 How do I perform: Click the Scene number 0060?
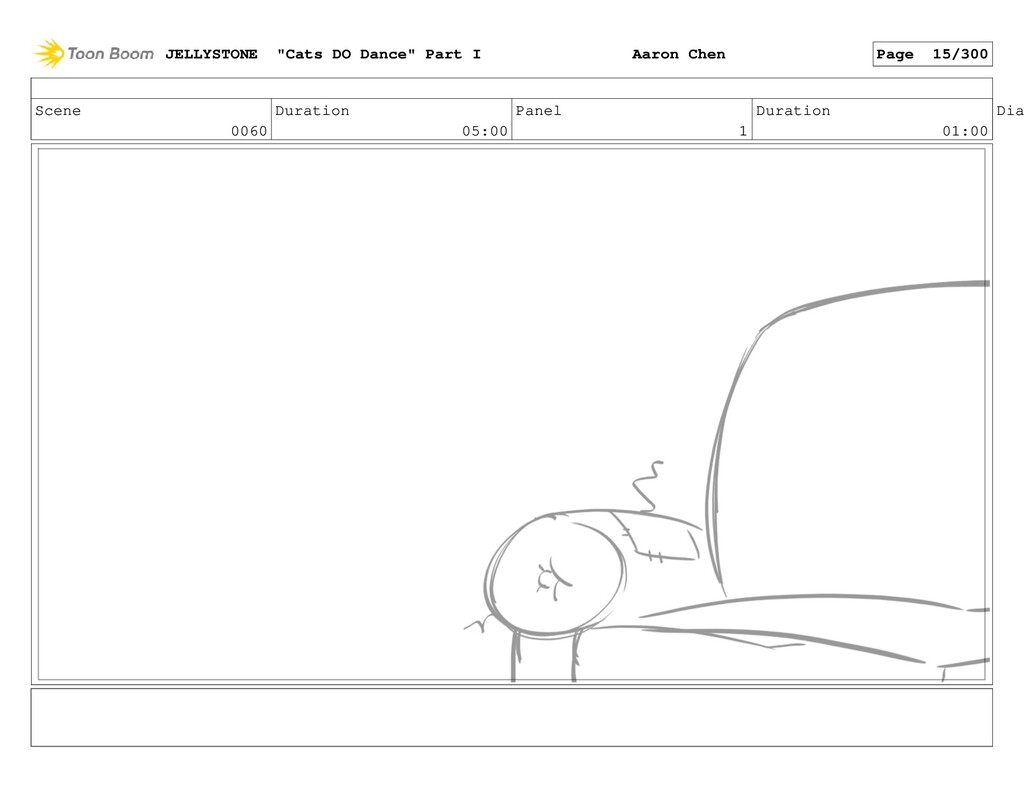[x=249, y=131]
